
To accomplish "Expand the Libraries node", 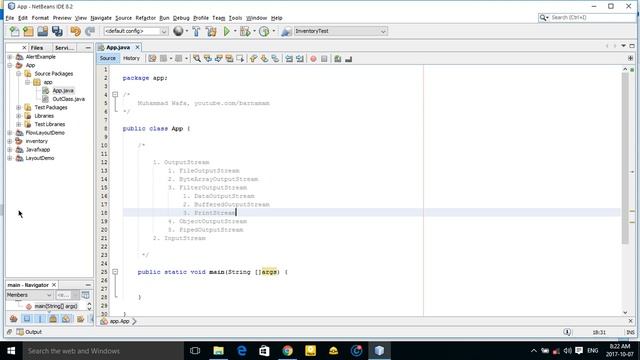I will pos(18,116).
